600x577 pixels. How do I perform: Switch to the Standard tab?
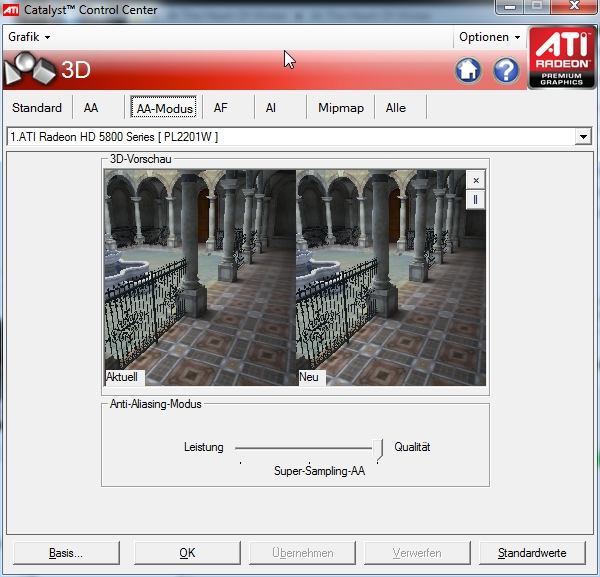coord(37,108)
